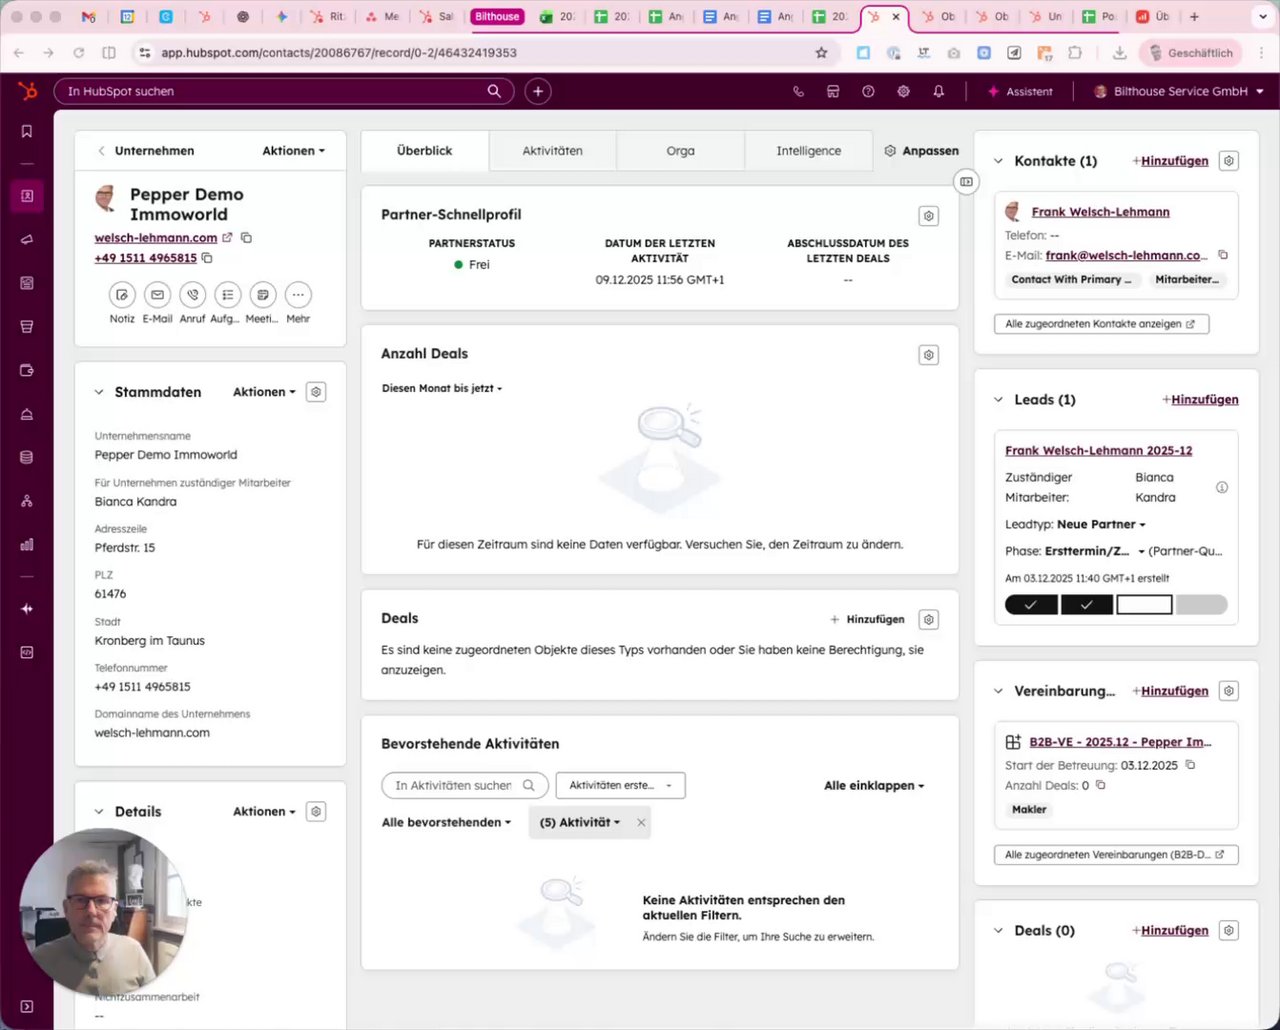Copy the welsch-lehmann.com domain to clipboard
The image size is (1280, 1030).
(x=246, y=238)
